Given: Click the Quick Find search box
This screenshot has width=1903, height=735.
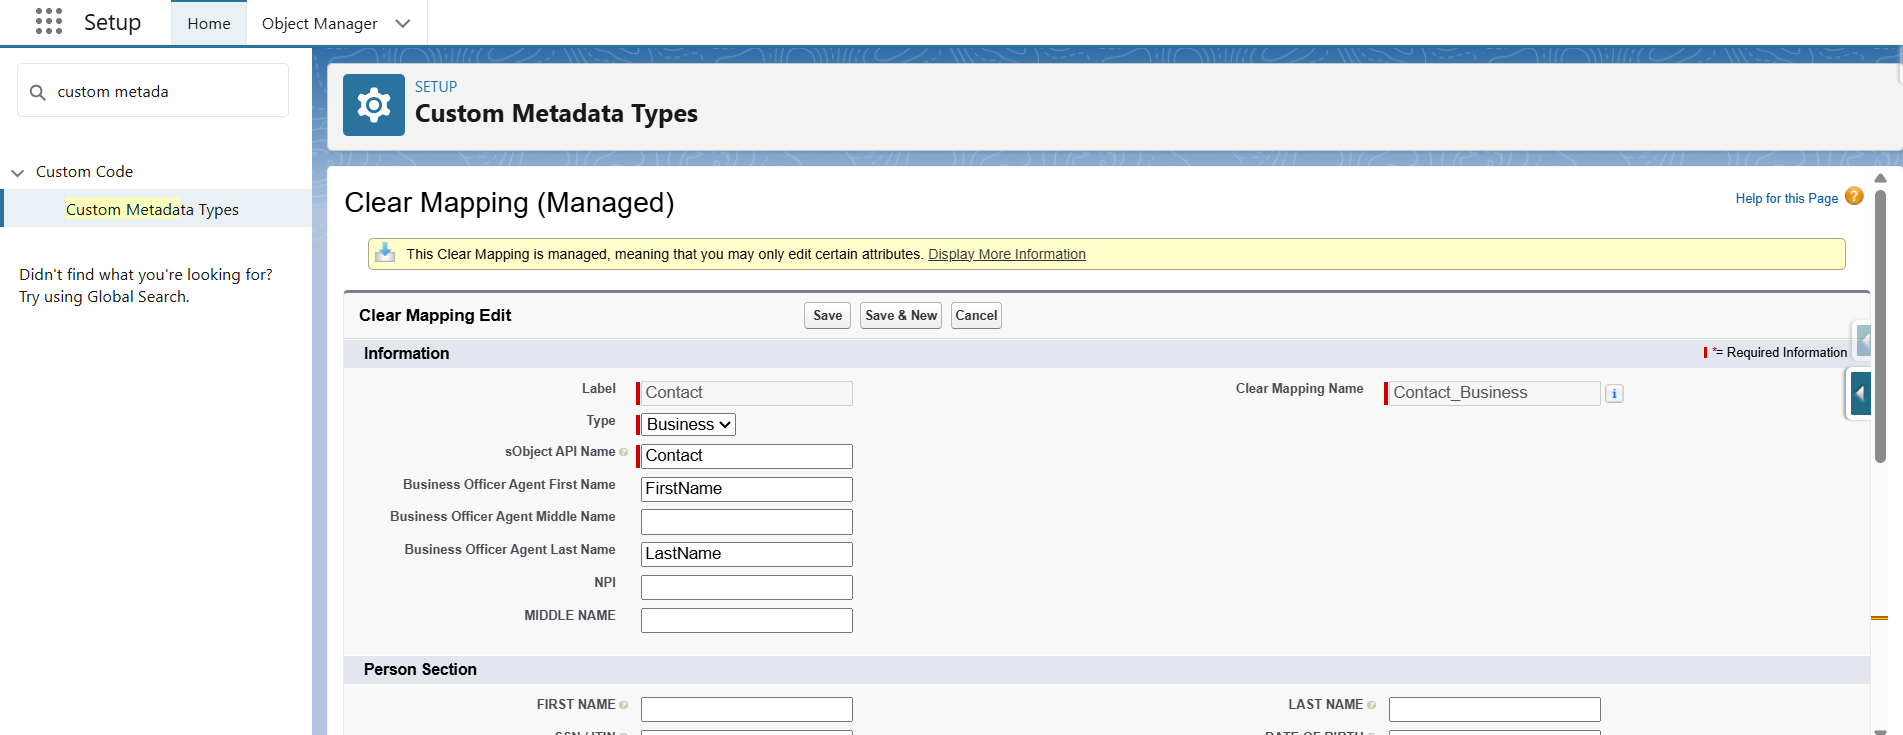Looking at the screenshot, I should pyautogui.click(x=153, y=91).
